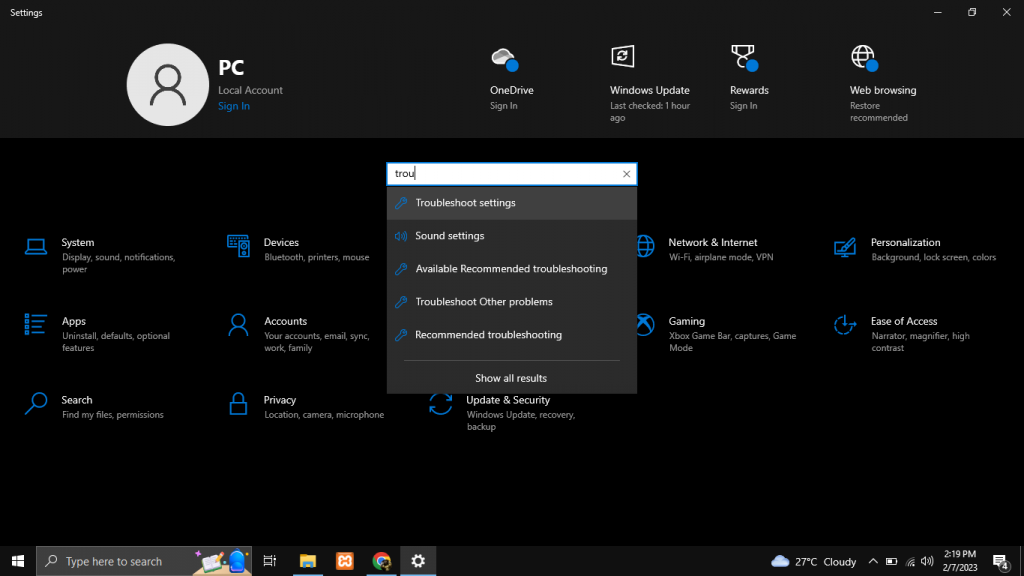
Task: Click the PC user avatar picture
Action: (x=168, y=85)
